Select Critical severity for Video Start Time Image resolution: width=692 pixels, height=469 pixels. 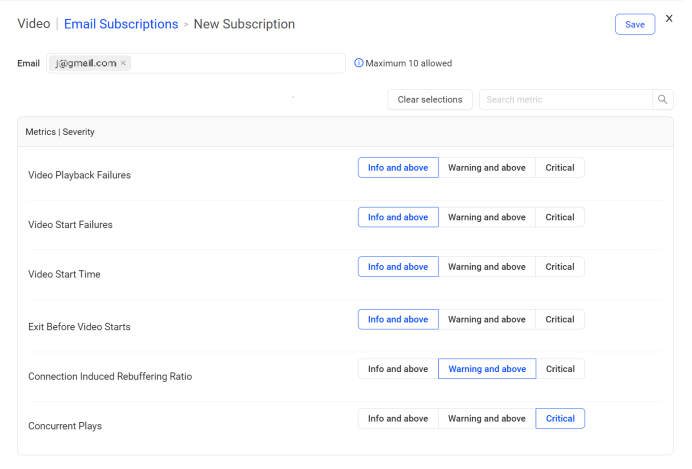559,267
